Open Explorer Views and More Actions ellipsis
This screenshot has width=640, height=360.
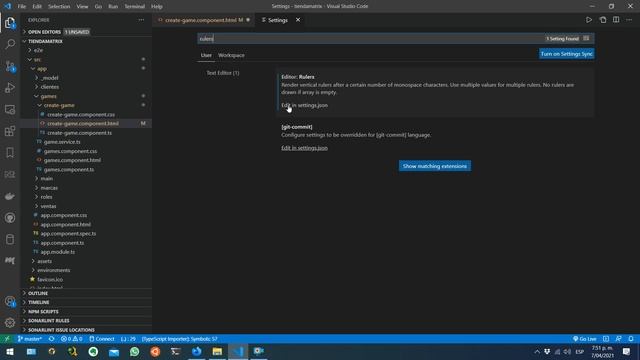pos(141,20)
